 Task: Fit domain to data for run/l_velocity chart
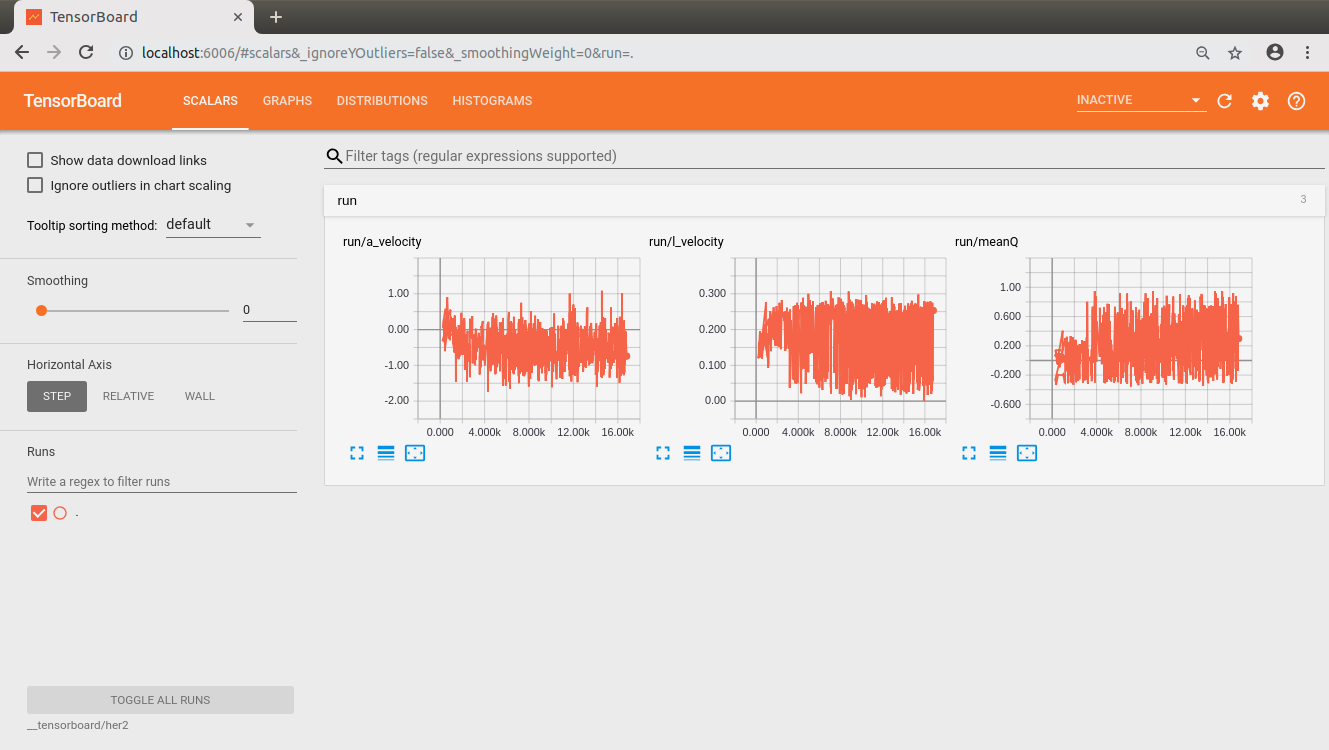pyautogui.click(x=721, y=453)
